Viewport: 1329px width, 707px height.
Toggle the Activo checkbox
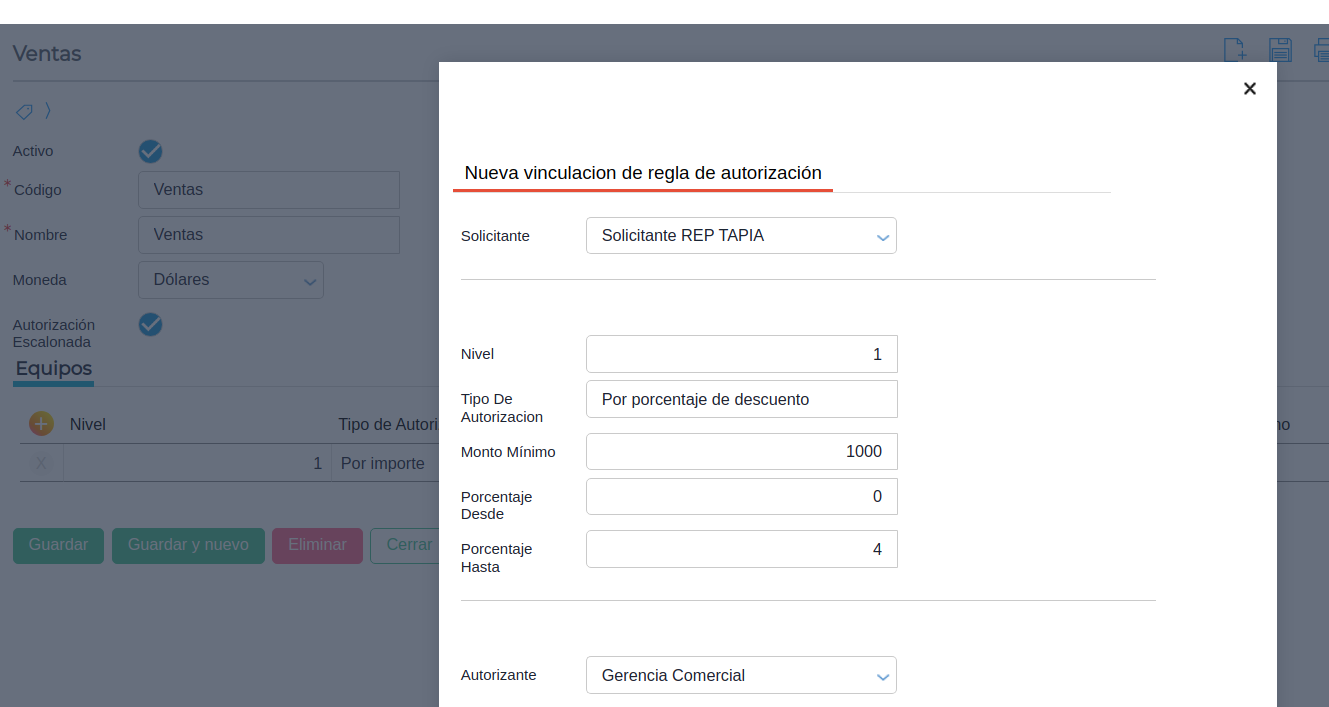(x=151, y=151)
